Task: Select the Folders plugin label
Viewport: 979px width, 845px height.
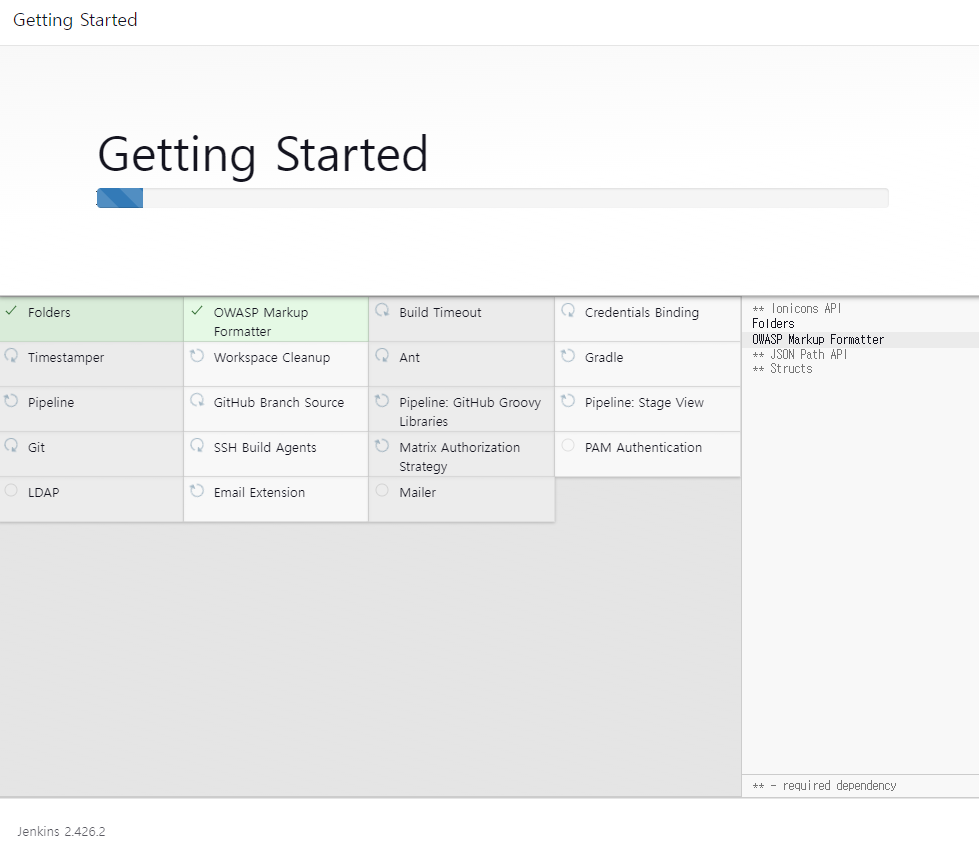Action: point(49,312)
